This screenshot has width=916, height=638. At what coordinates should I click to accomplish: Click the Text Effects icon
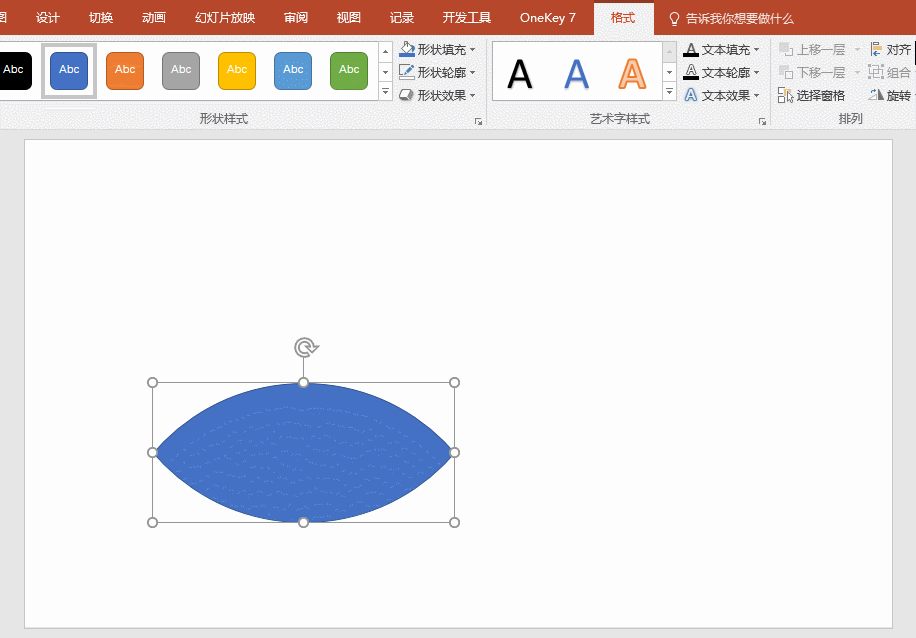(691, 95)
